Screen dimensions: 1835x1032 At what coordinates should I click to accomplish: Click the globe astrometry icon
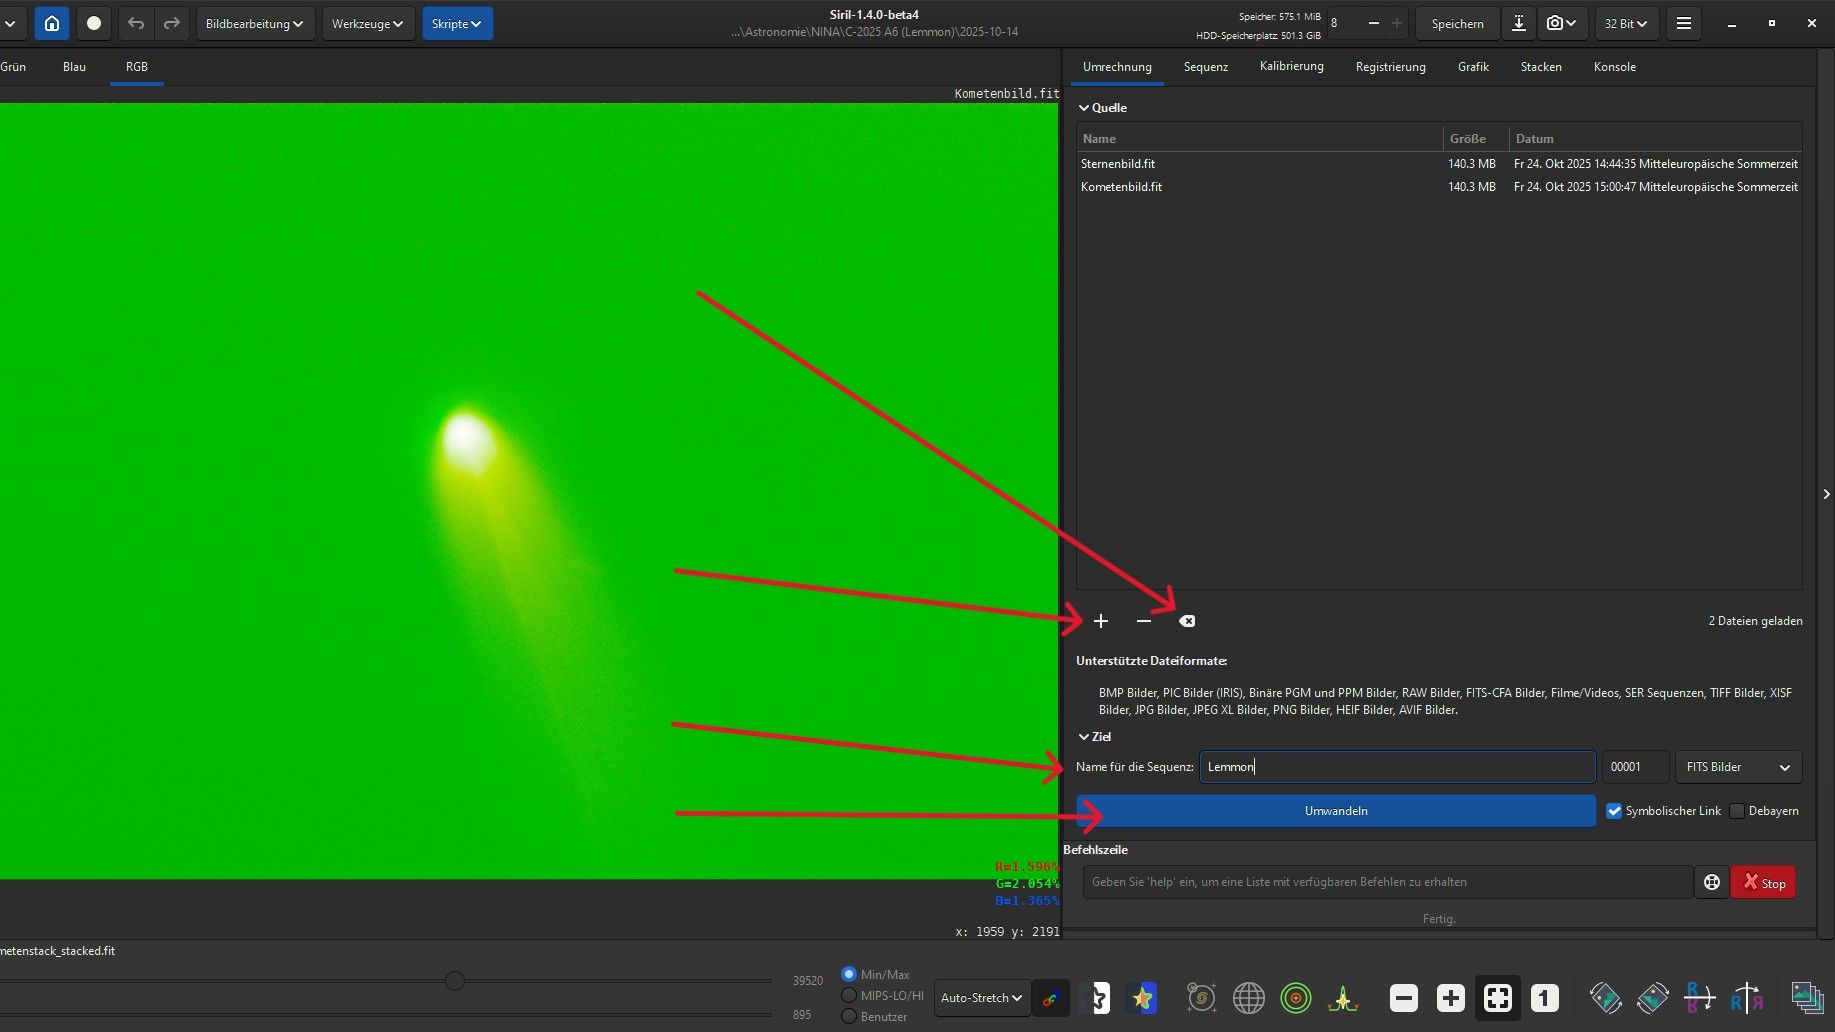[1249, 997]
